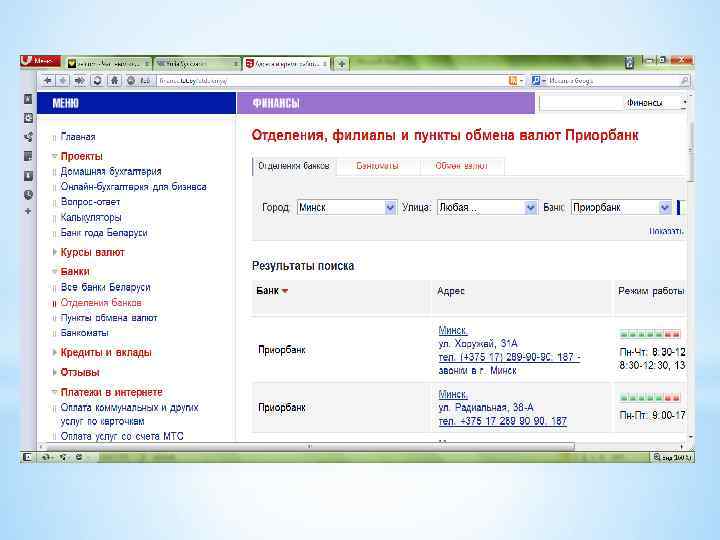
Task: Go to the home page icon
Action: tap(114, 81)
